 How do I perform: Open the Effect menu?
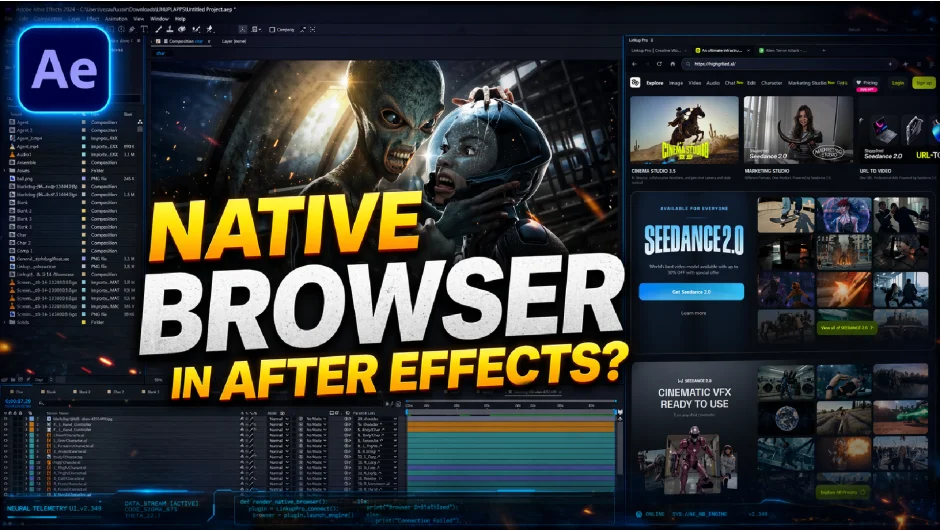[93, 19]
